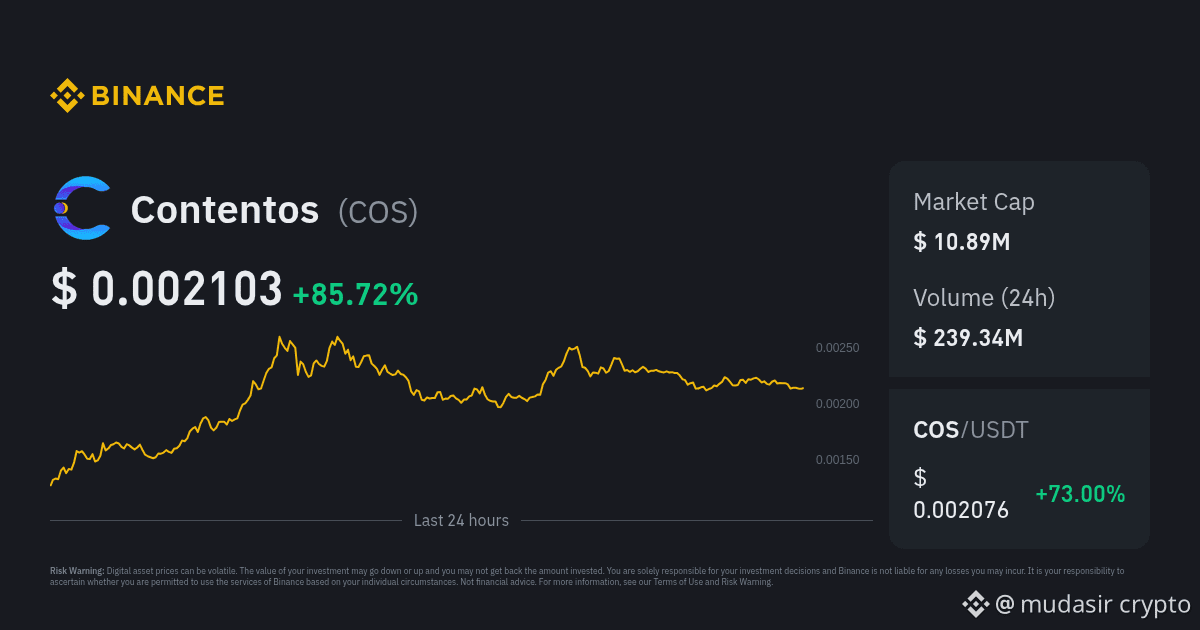Viewport: 1200px width, 630px height.
Task: Read the Risk Warning disclaimer text
Action: [587, 576]
